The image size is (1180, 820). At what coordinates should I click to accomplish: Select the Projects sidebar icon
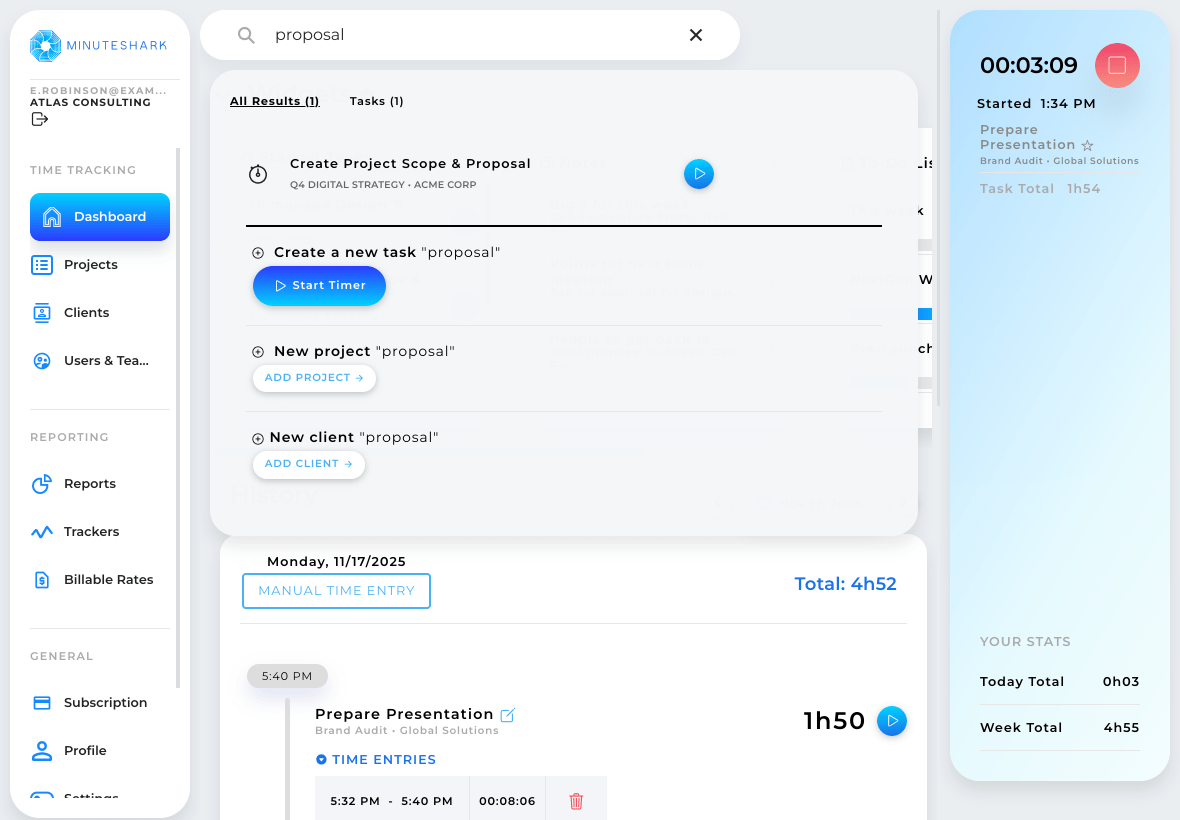click(41, 264)
